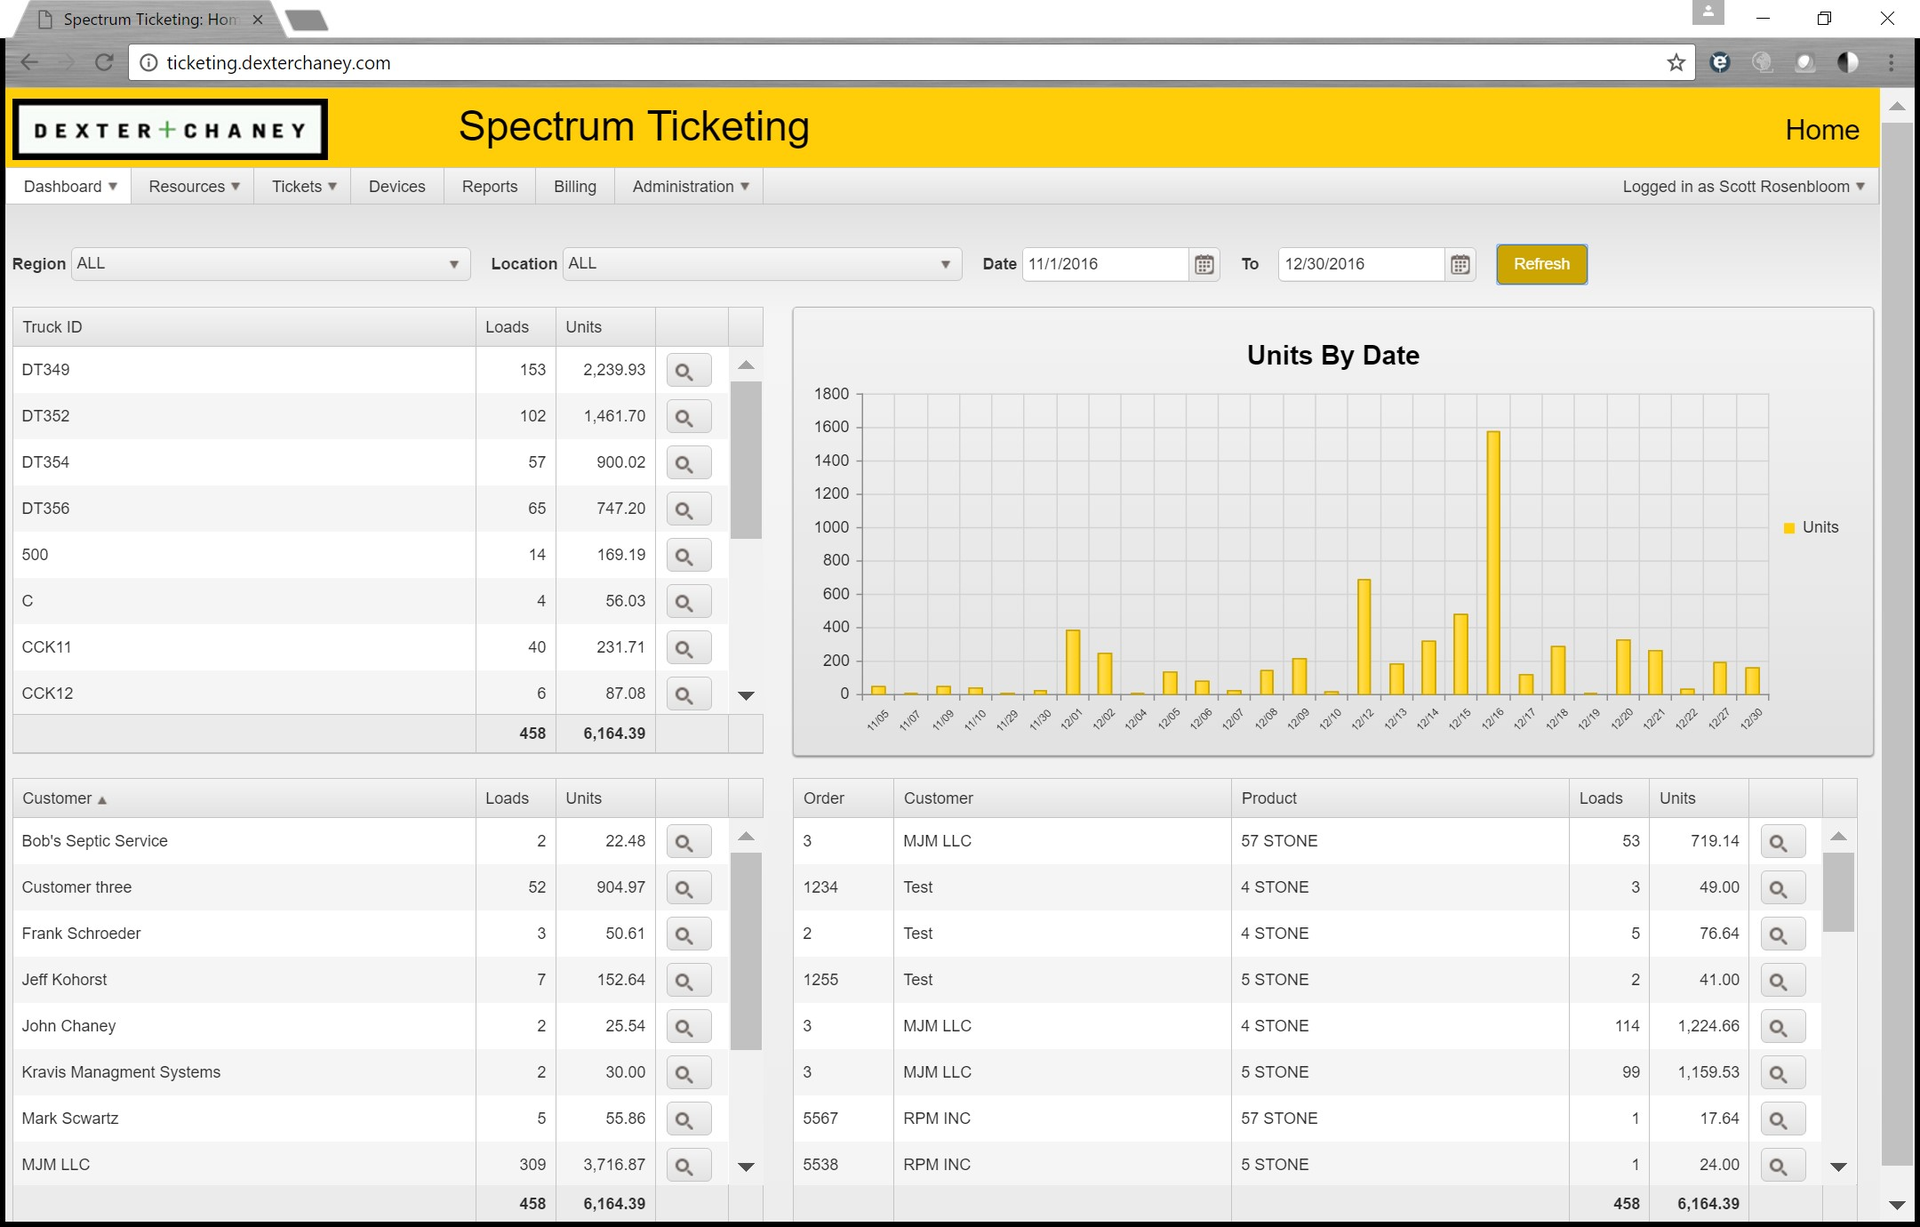Screen dimensions: 1920x1227
Task: Click the Home link in header
Action: pyautogui.click(x=1822, y=130)
